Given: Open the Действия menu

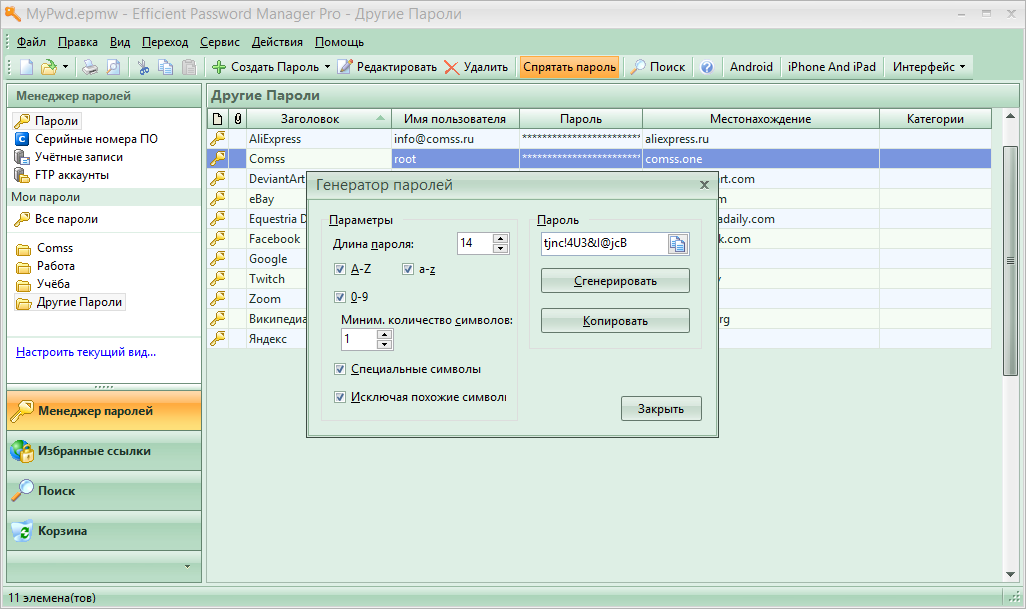Looking at the screenshot, I should coord(277,42).
